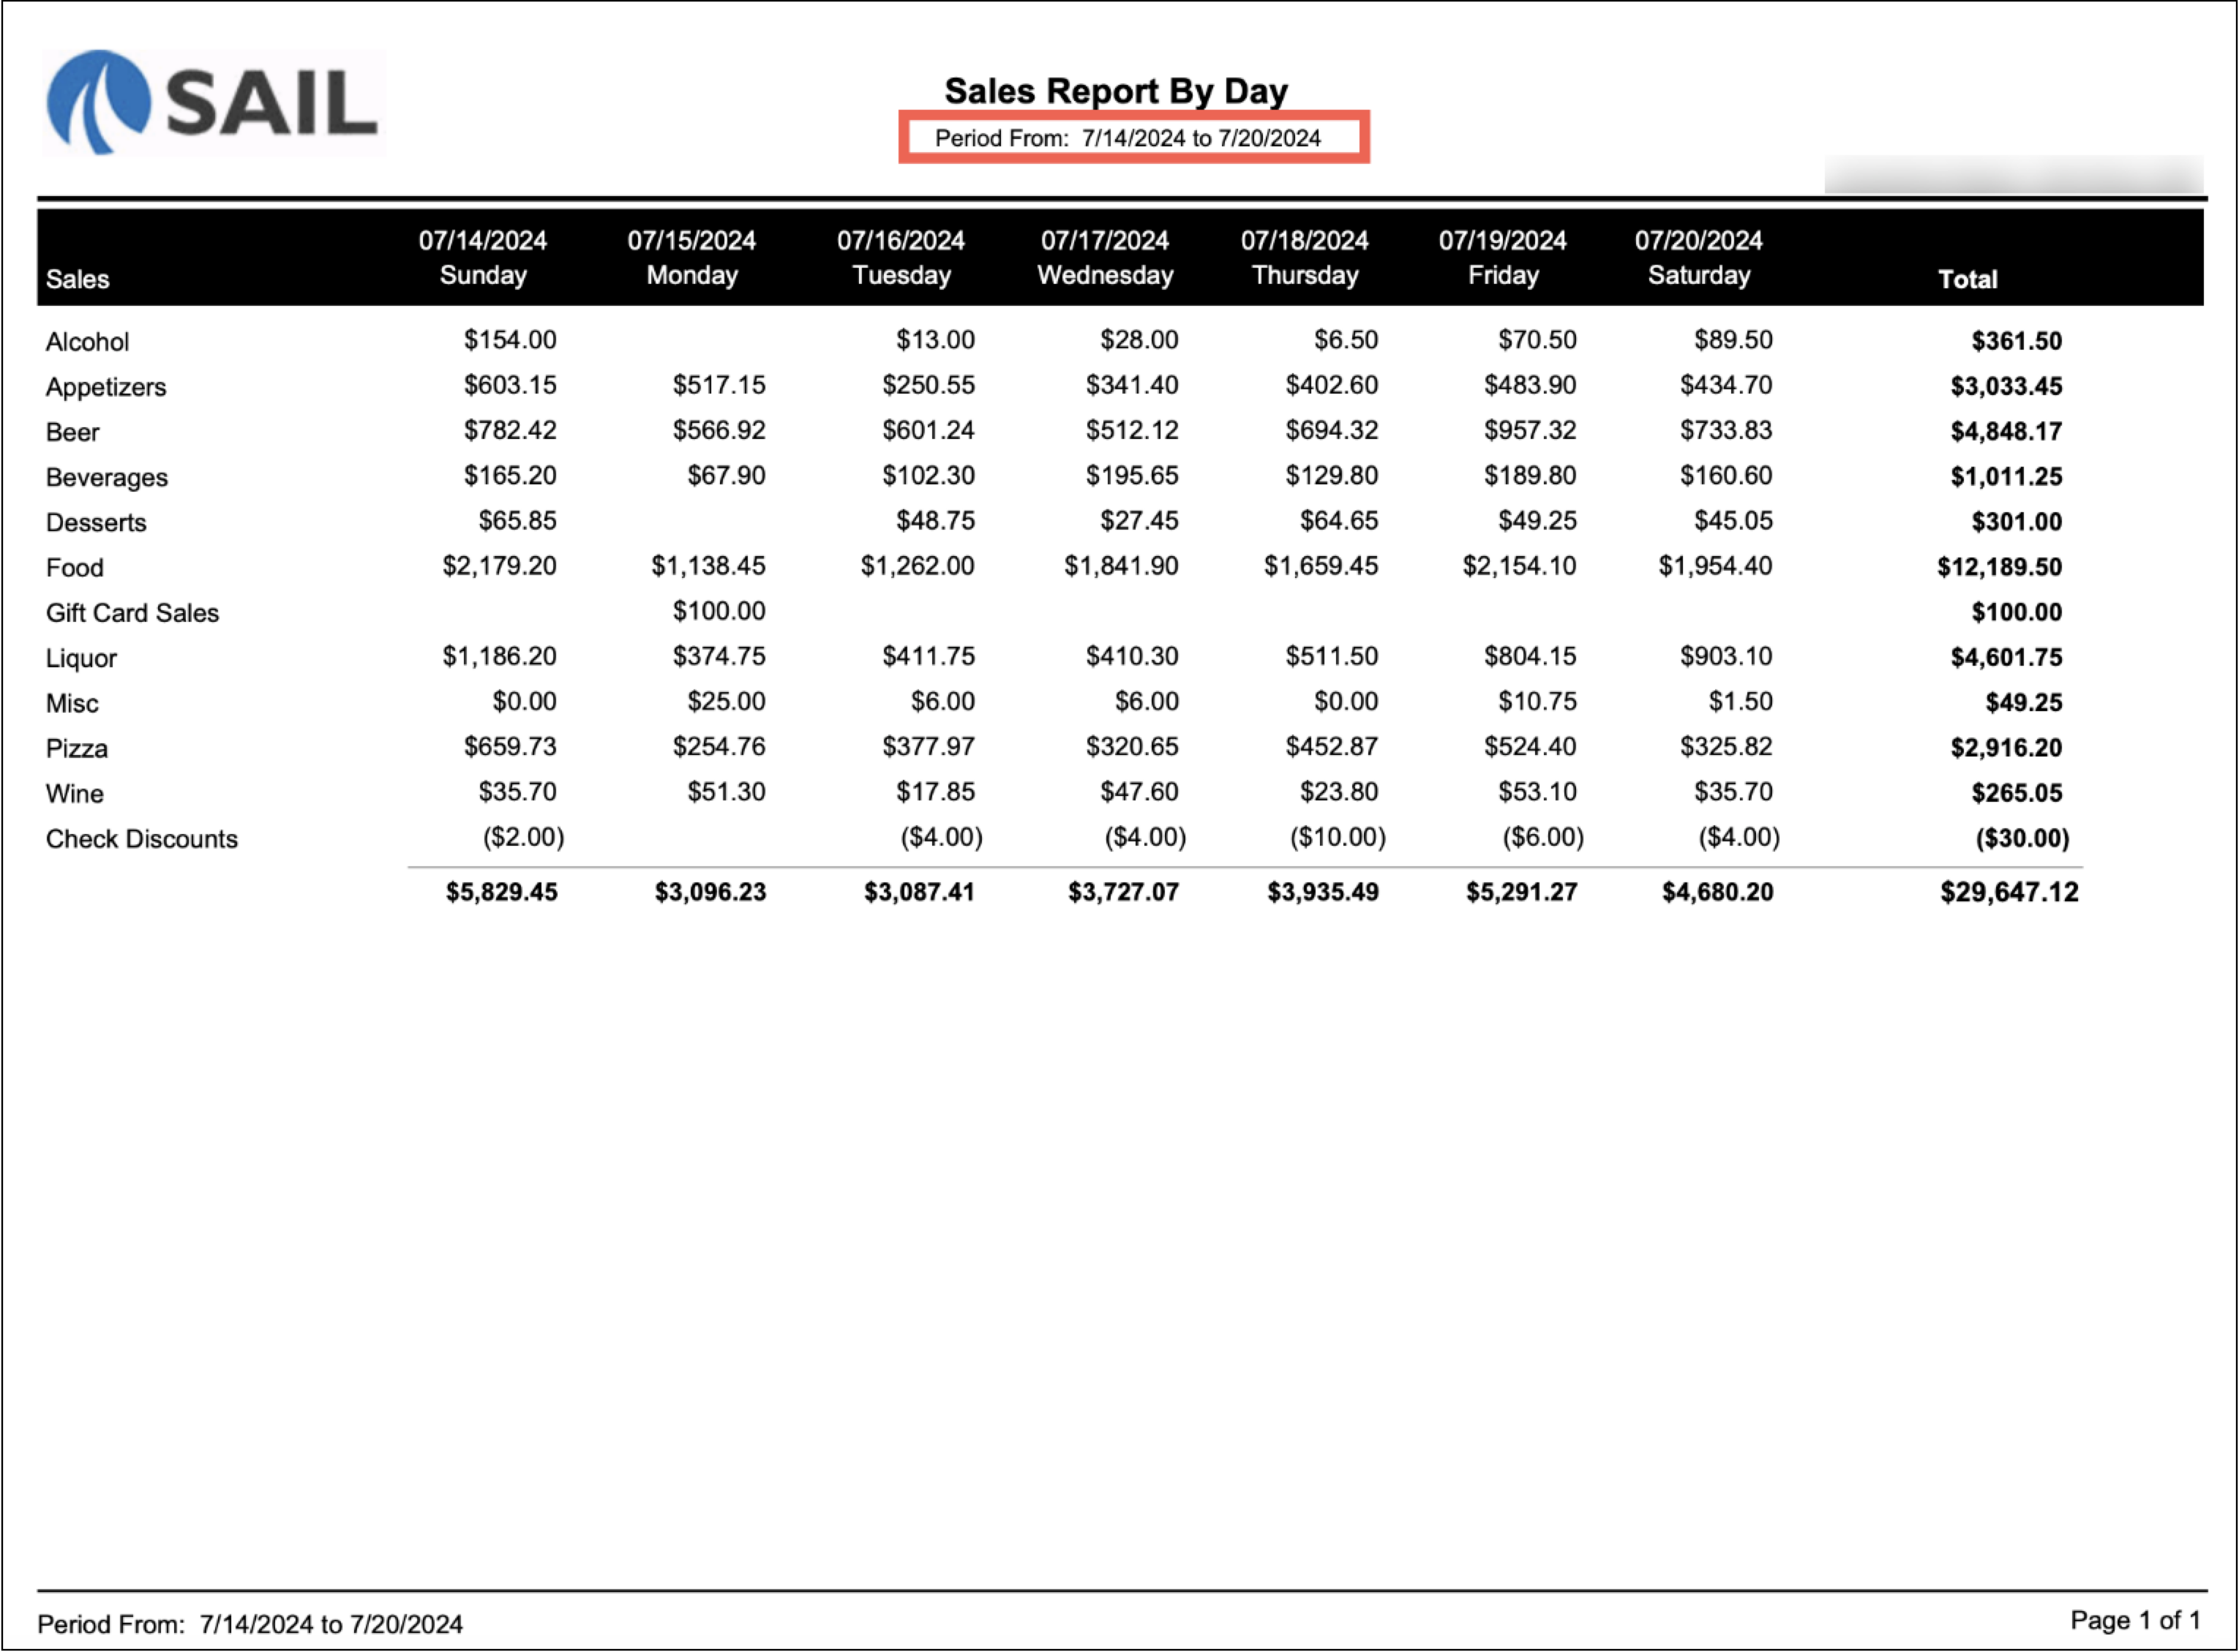Click the 07/20/2024 Saturday column header
Image resolution: width=2239 pixels, height=1652 pixels.
pyautogui.click(x=1699, y=257)
